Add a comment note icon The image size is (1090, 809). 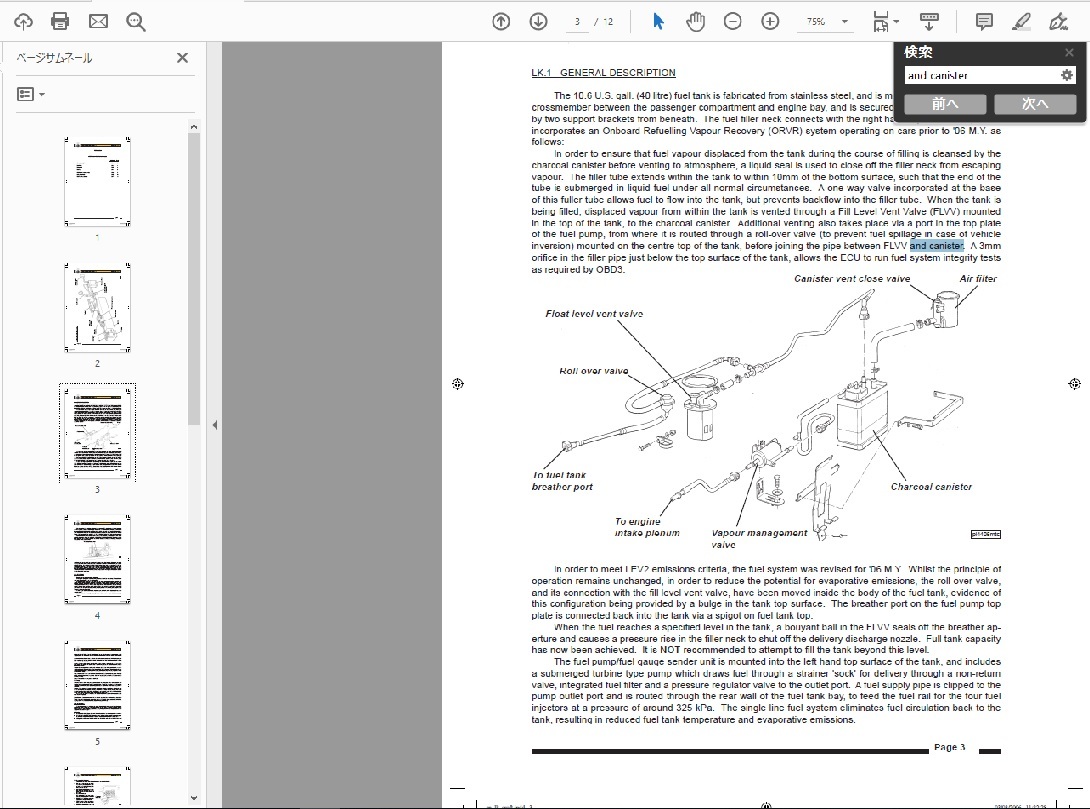(984, 22)
